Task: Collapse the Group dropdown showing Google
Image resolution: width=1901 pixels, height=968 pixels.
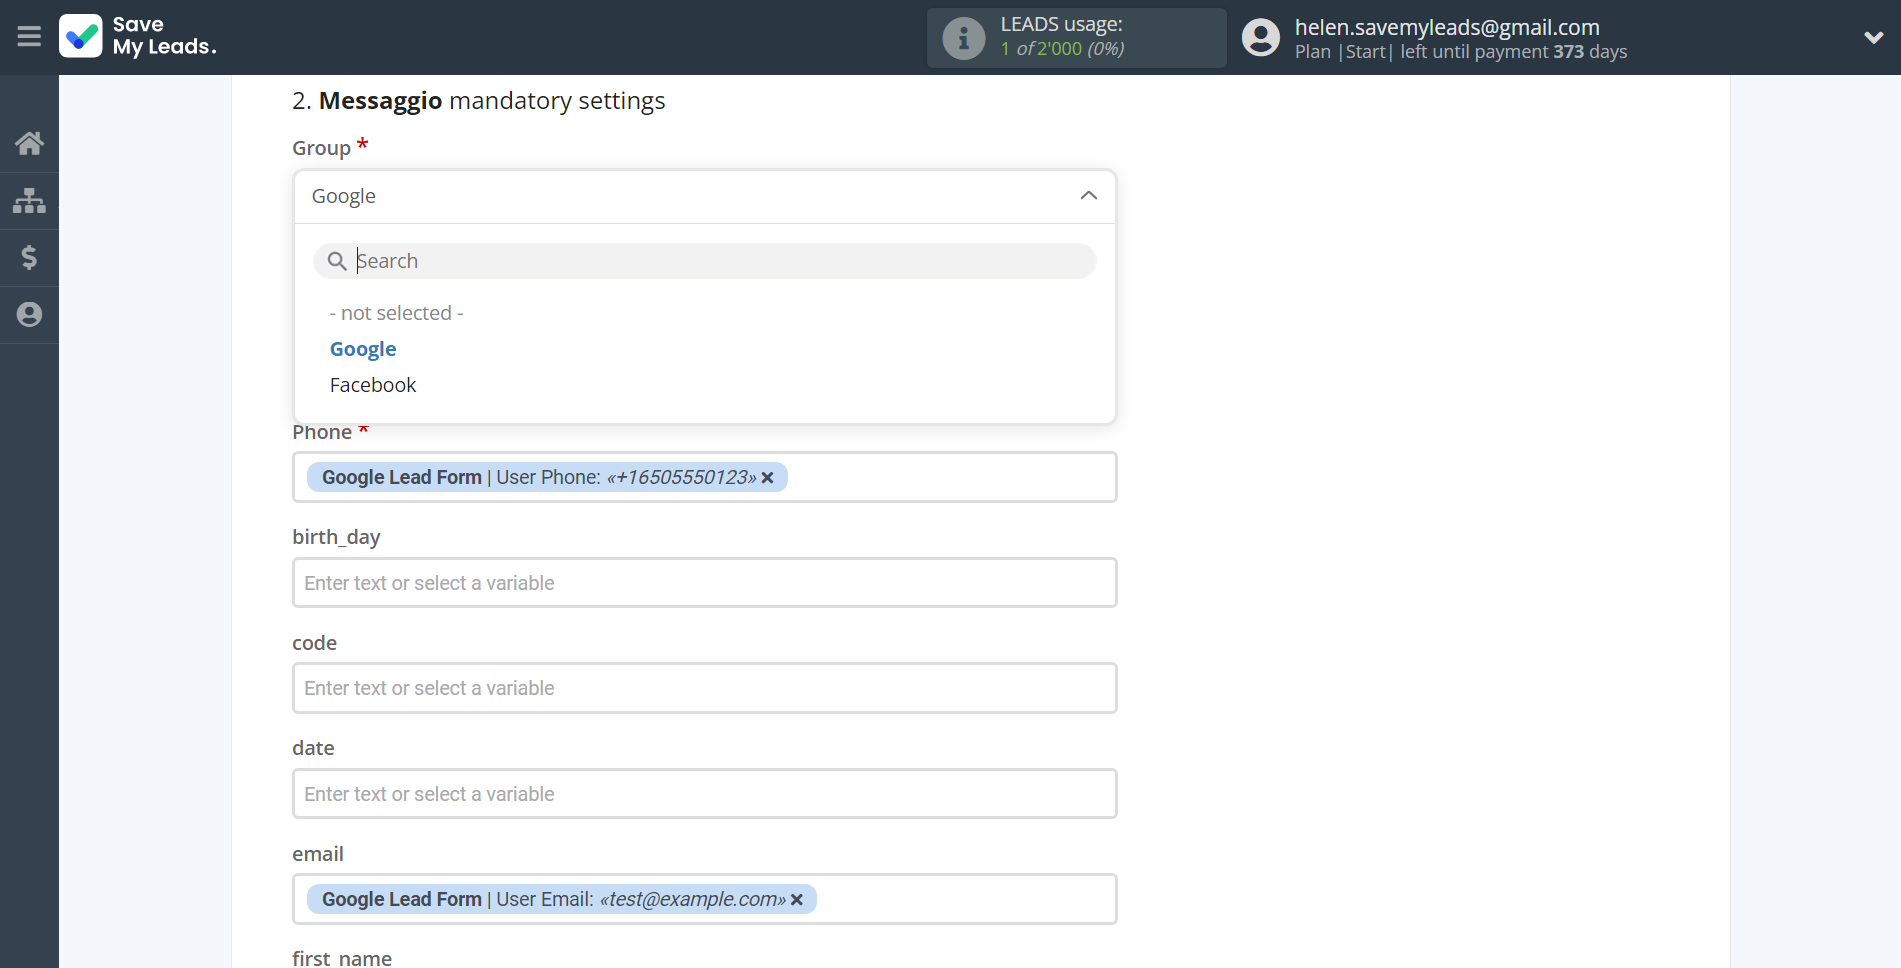Action: (x=704, y=196)
